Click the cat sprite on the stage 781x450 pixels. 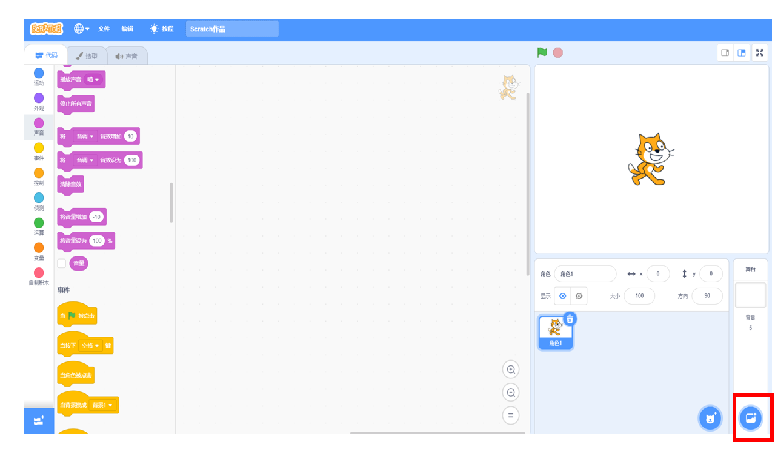[x=651, y=159]
